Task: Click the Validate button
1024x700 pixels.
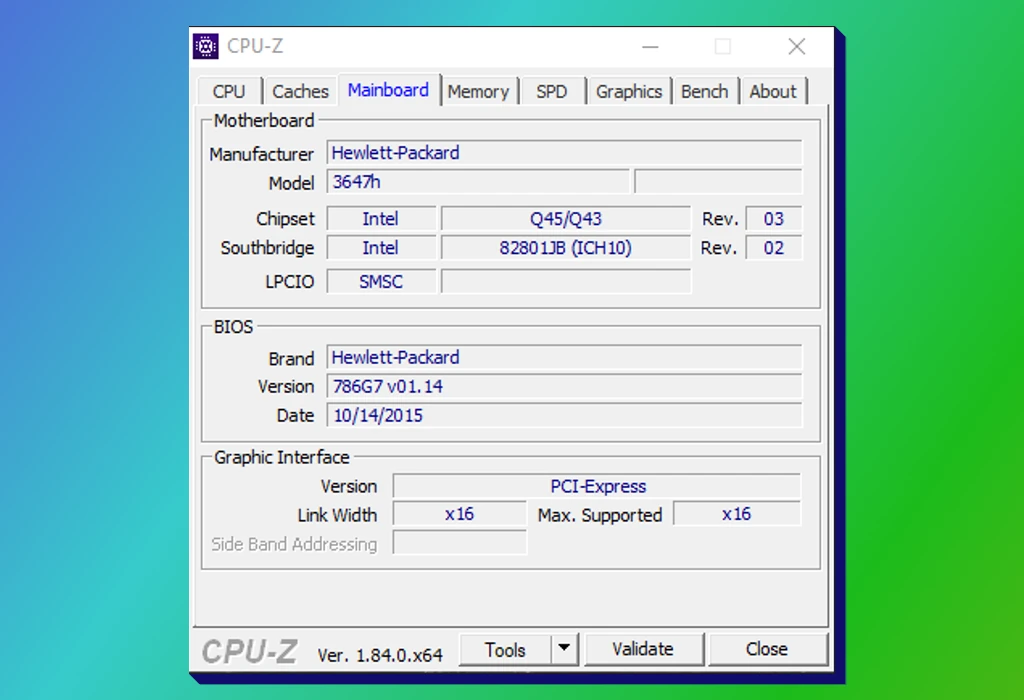Action: [x=643, y=649]
